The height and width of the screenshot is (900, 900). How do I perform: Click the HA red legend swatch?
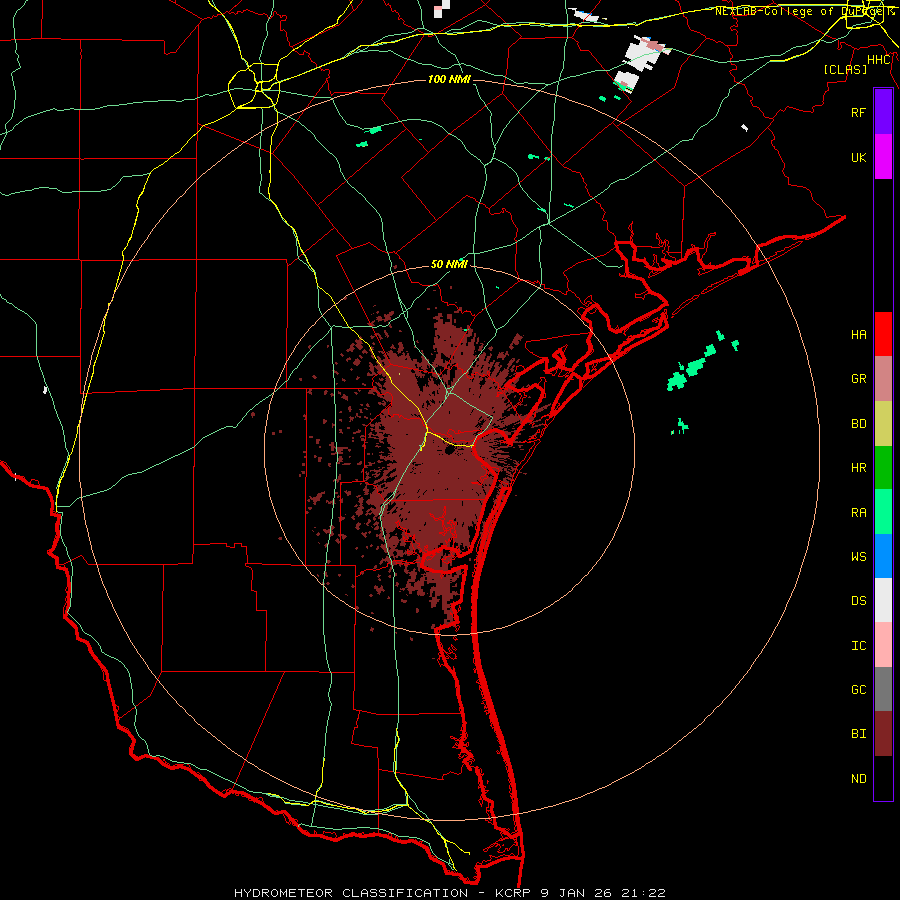tap(883, 334)
